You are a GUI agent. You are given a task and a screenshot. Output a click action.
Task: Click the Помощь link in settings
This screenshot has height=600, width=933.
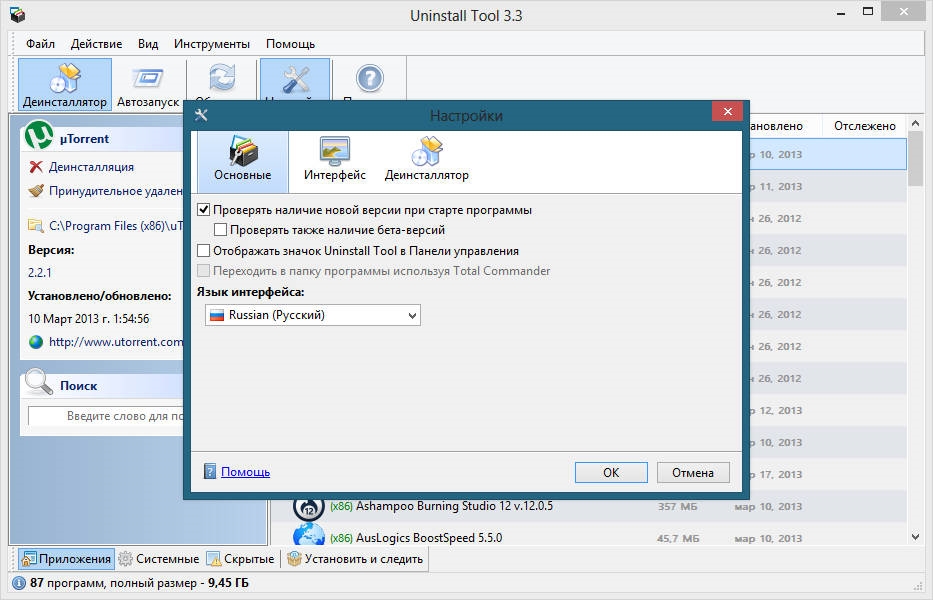[245, 471]
